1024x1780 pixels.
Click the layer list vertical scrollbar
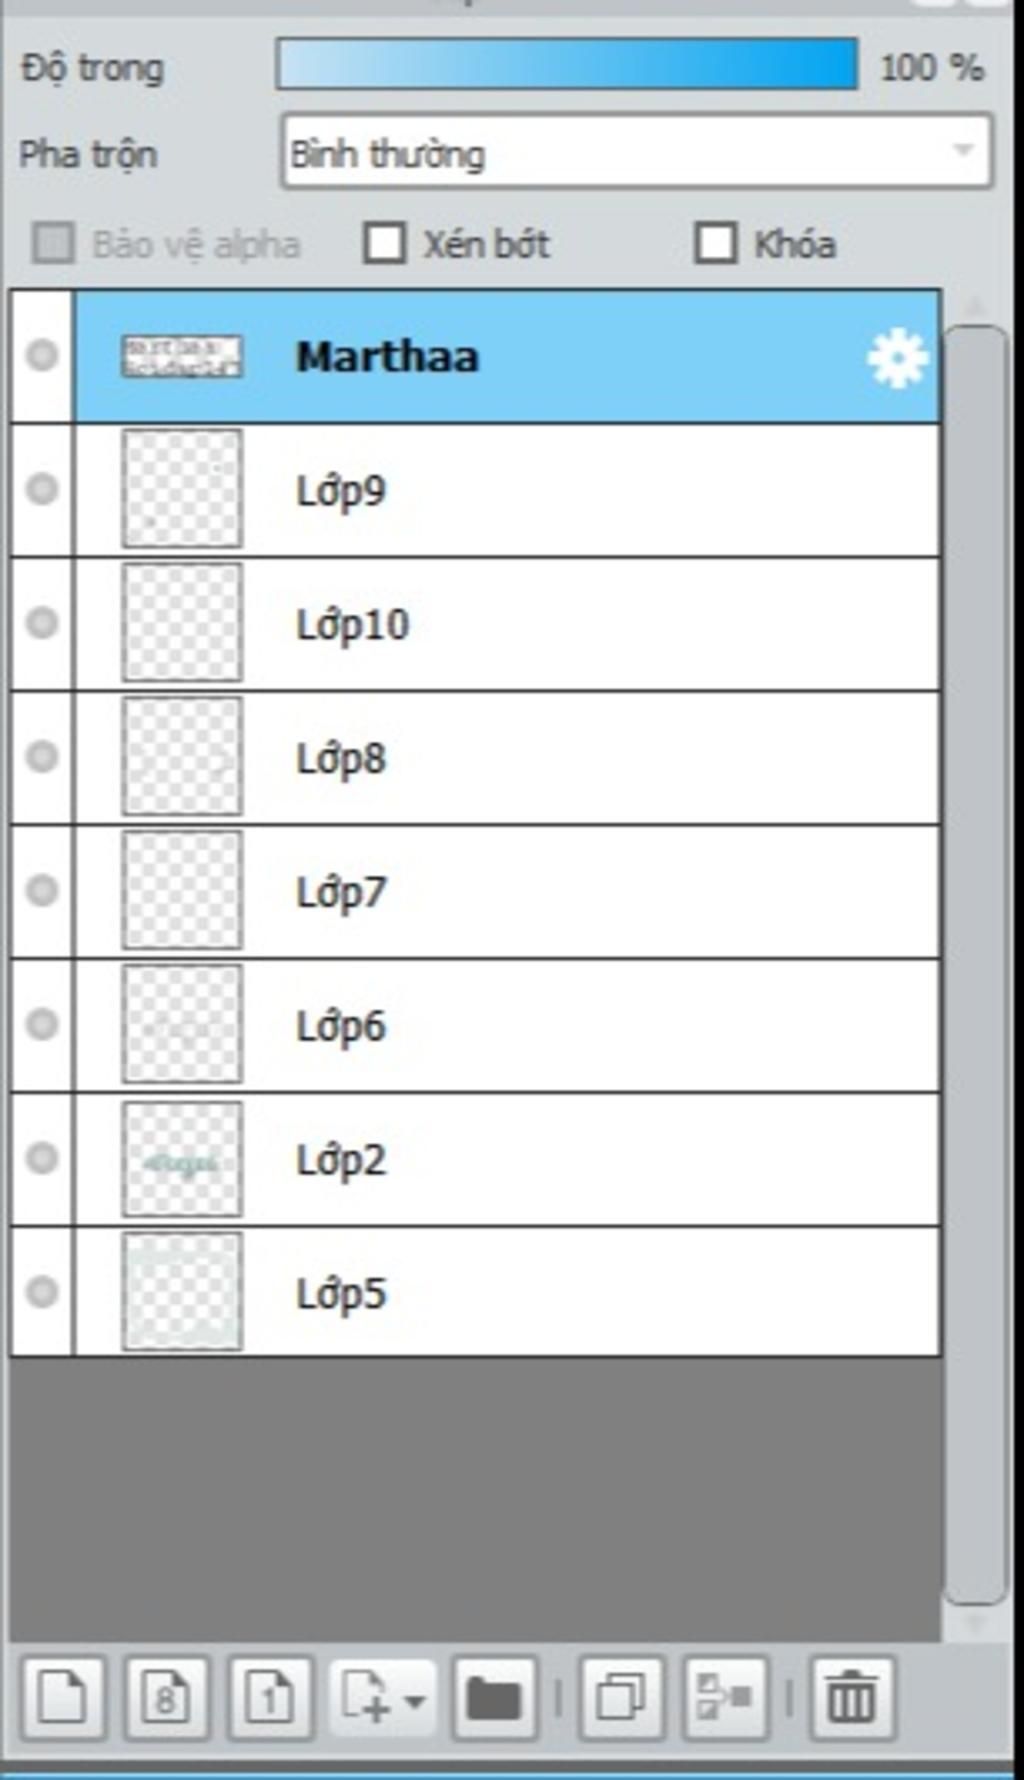tap(975, 965)
